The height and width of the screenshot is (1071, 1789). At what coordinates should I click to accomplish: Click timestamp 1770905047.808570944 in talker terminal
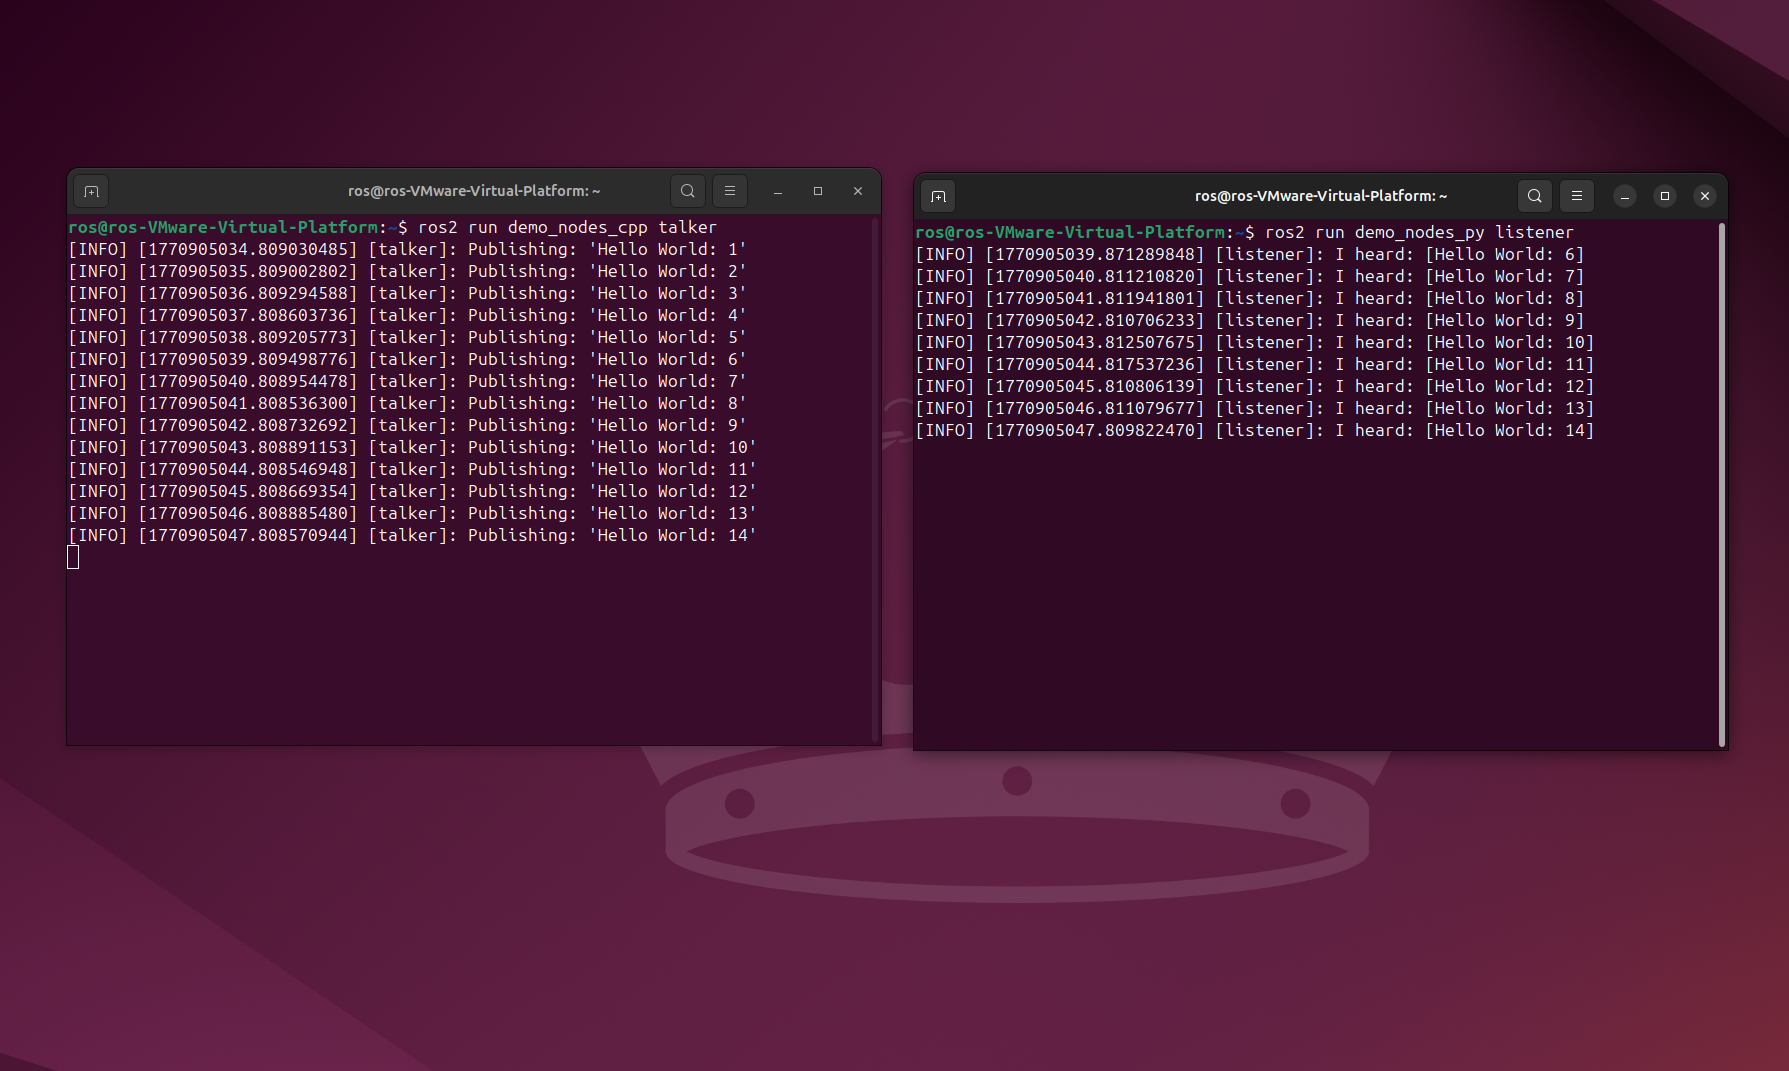[x=247, y=535]
